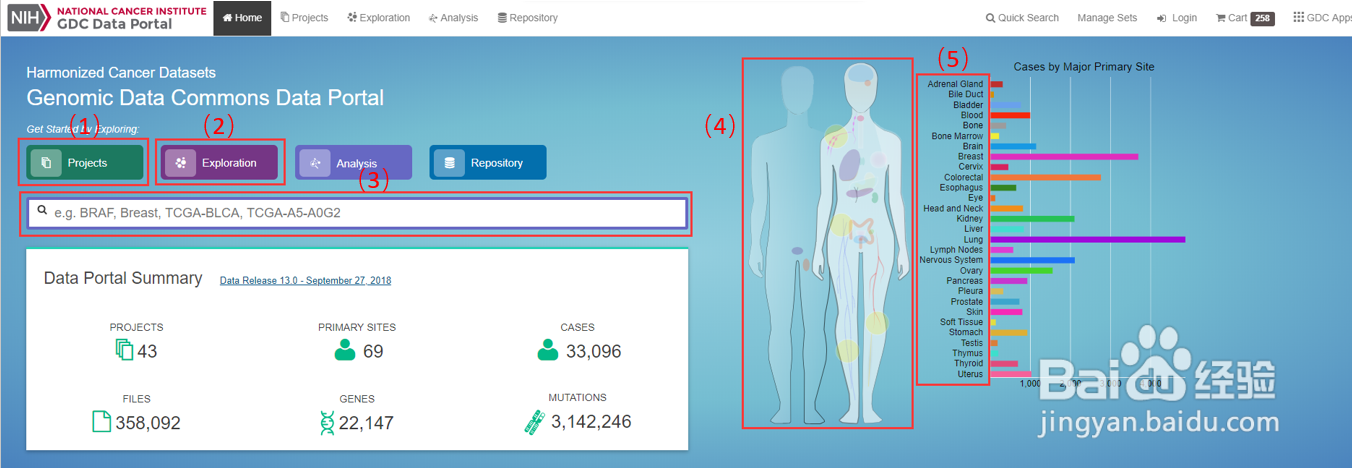Click the Login link

(1177, 18)
